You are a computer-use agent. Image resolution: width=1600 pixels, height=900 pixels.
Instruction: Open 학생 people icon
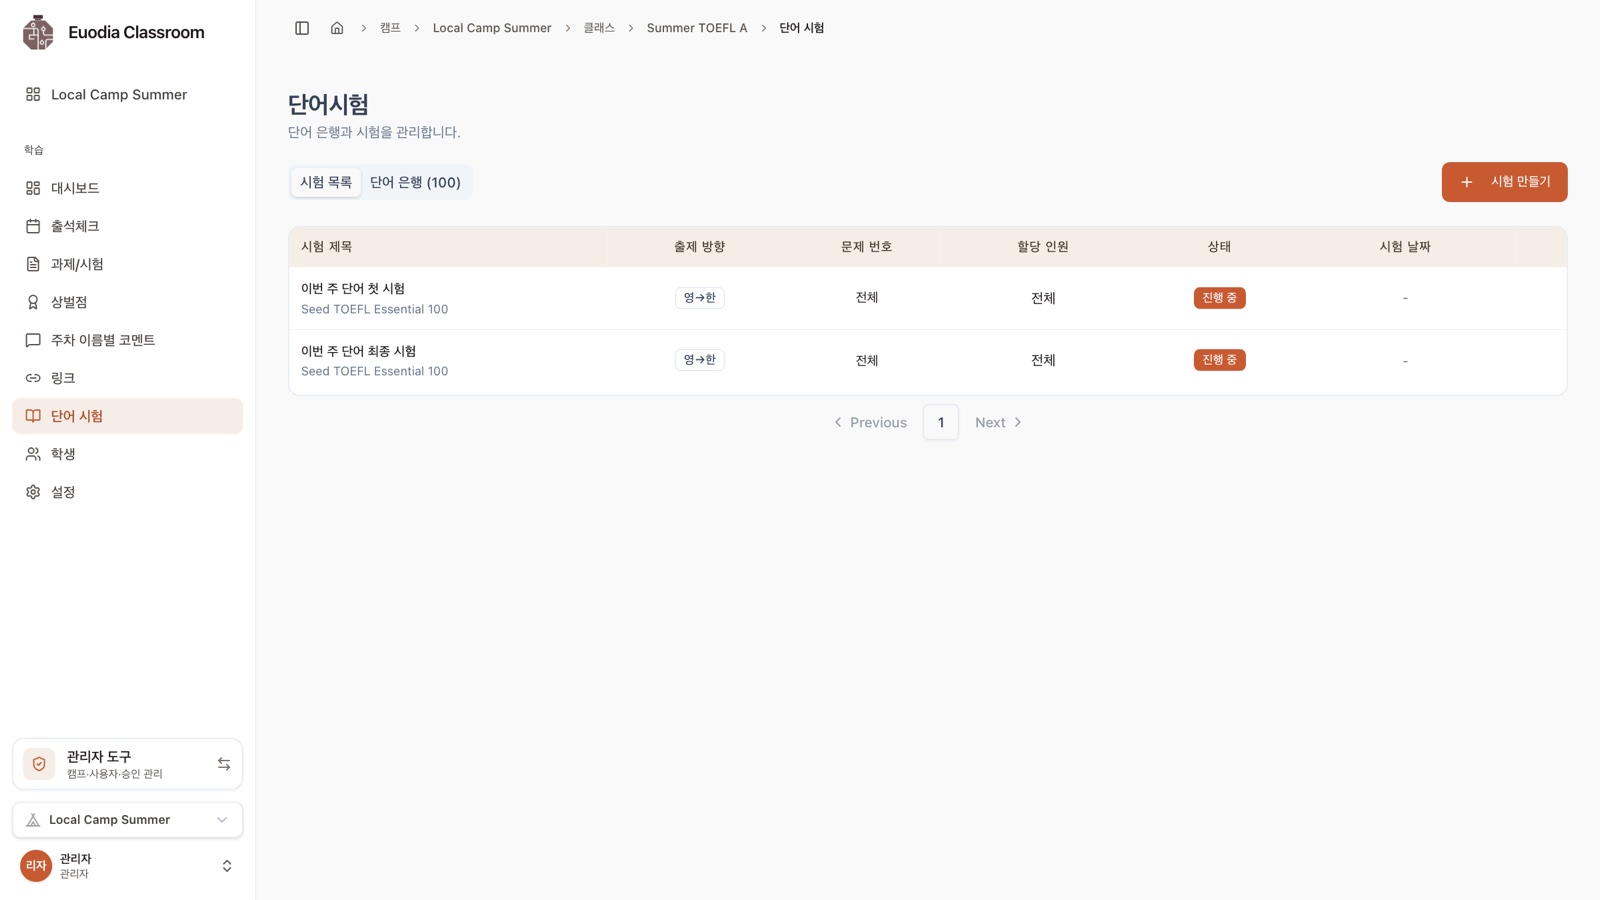(x=33, y=454)
